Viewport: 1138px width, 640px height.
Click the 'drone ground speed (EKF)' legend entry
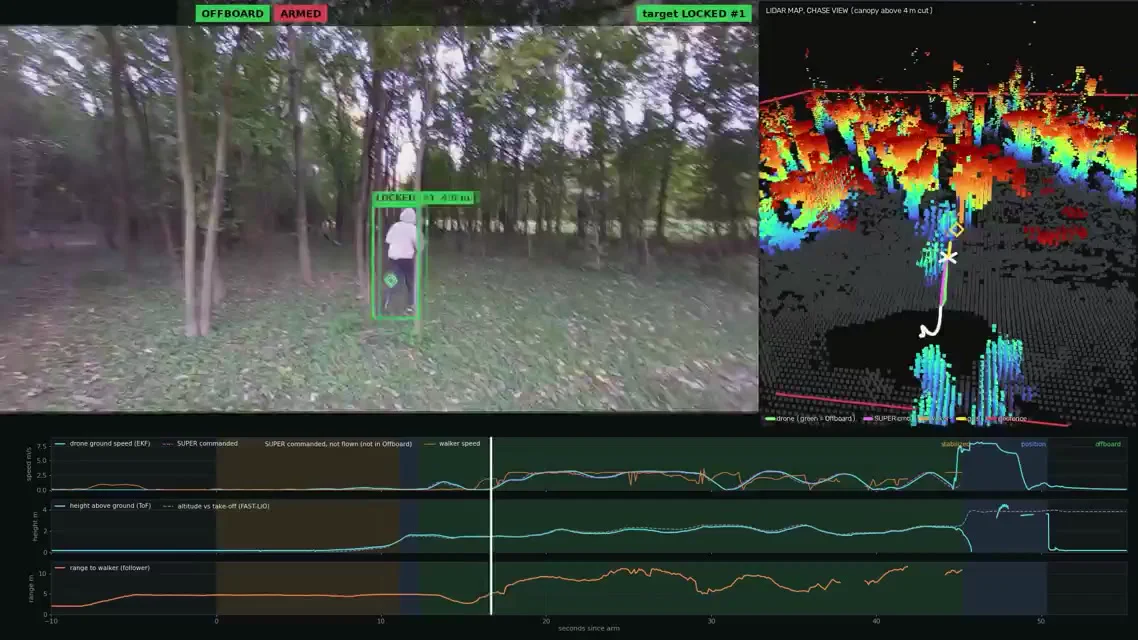102,443
